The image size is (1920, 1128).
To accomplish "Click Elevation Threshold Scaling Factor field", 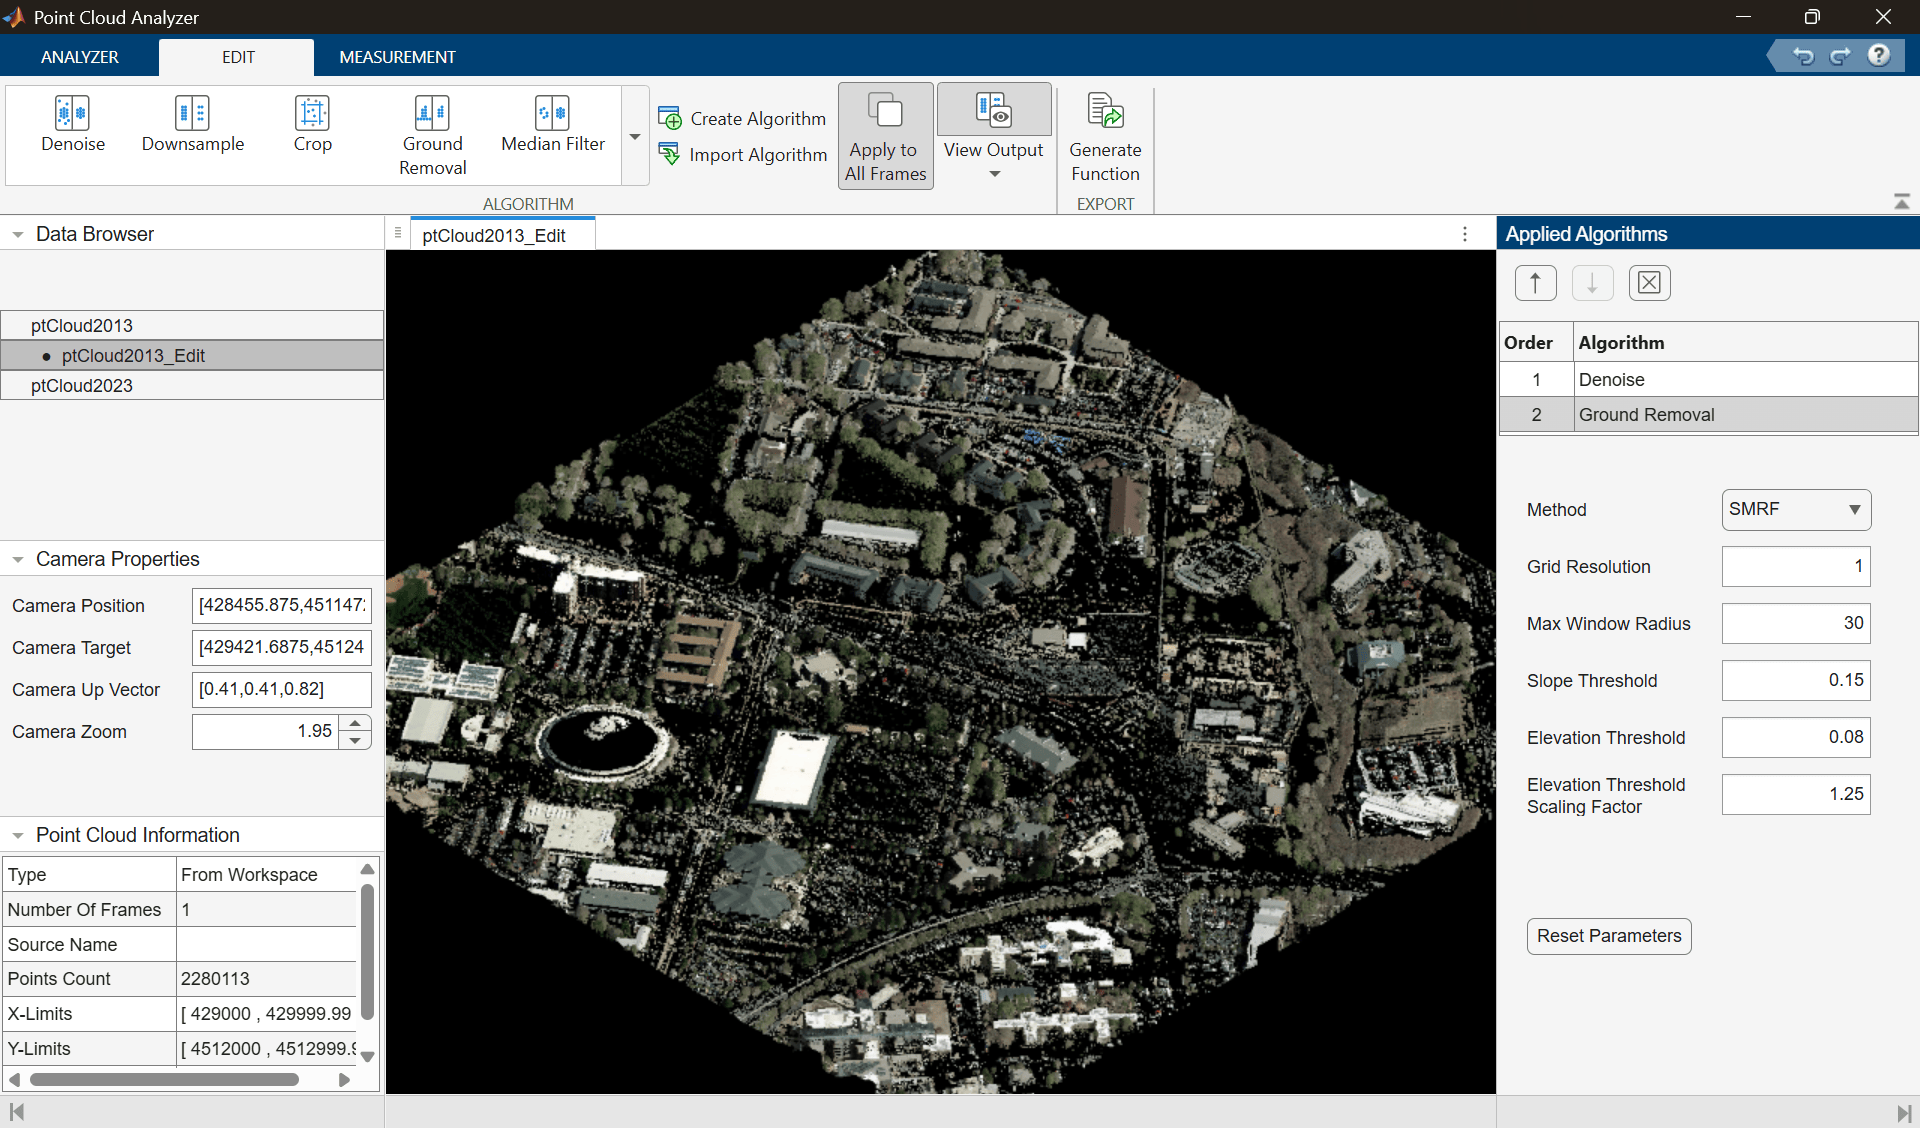I will pyautogui.click(x=1796, y=794).
